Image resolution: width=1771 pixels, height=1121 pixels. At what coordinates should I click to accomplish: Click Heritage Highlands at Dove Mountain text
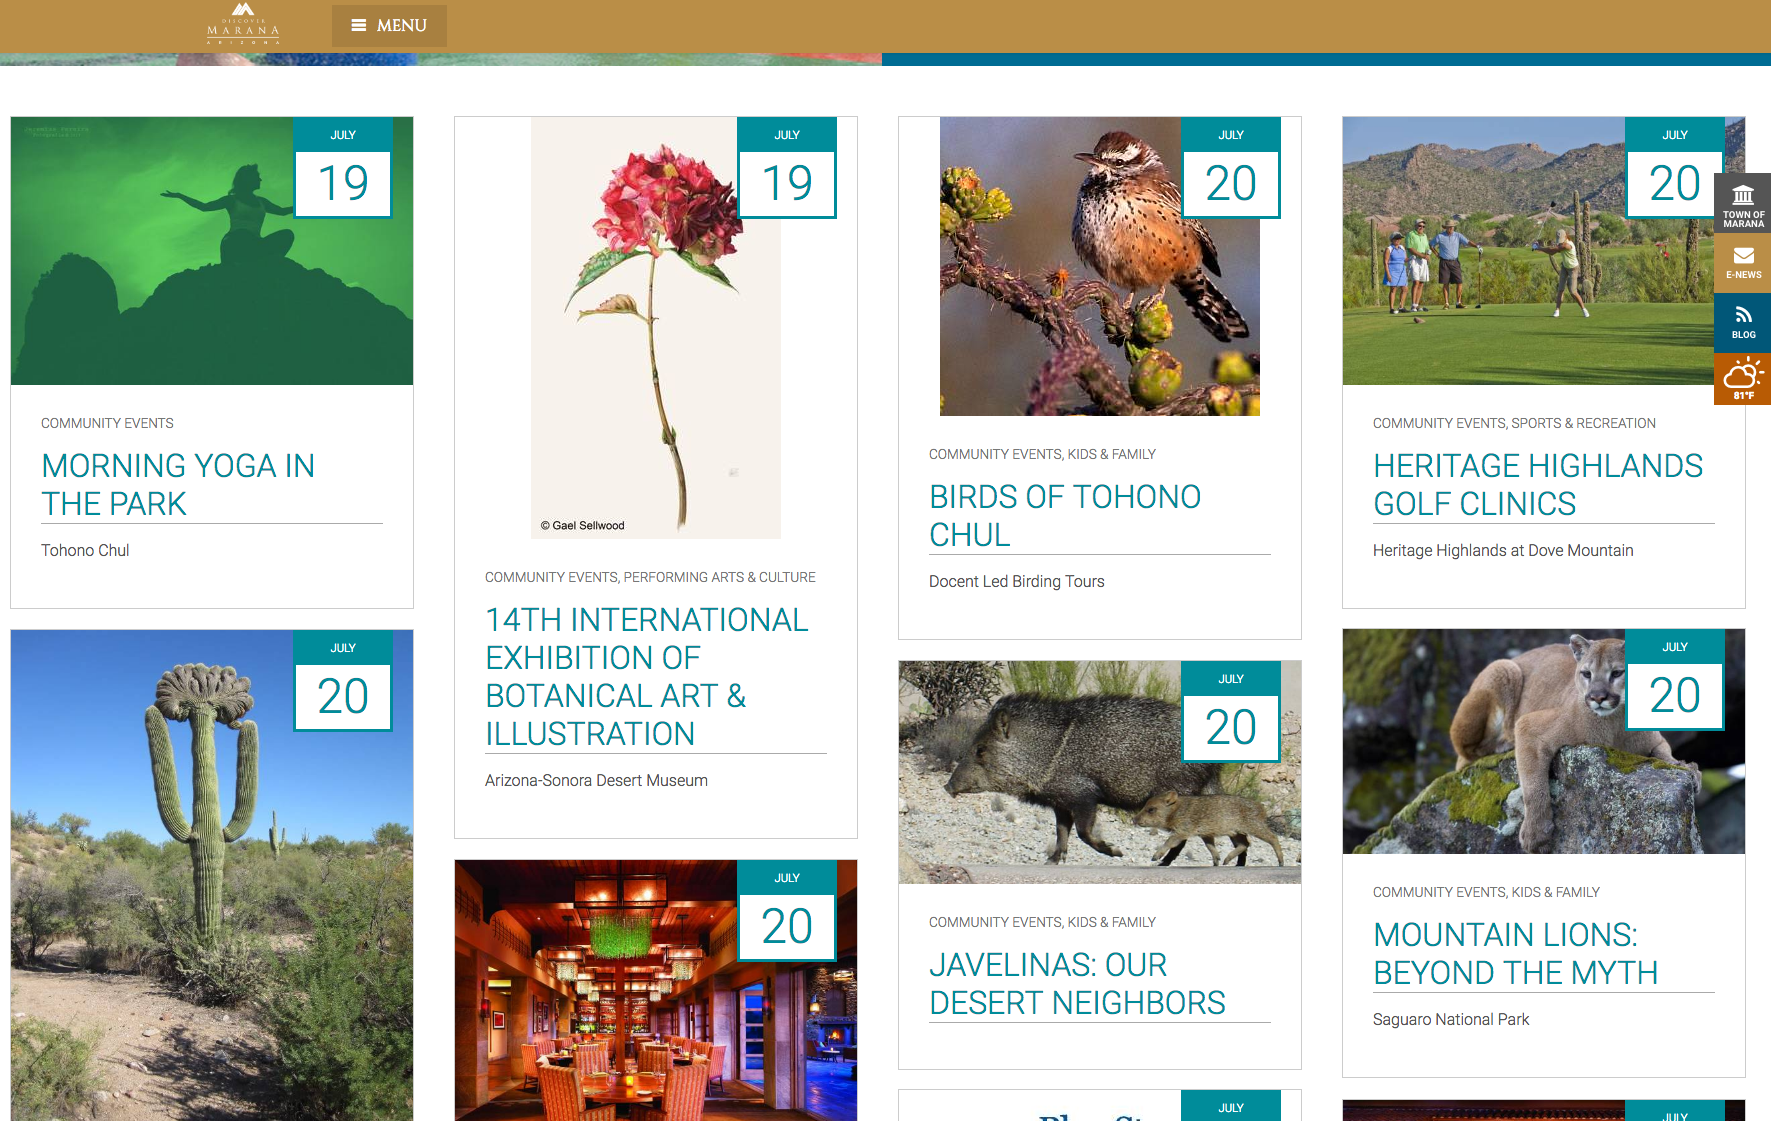tap(1503, 551)
